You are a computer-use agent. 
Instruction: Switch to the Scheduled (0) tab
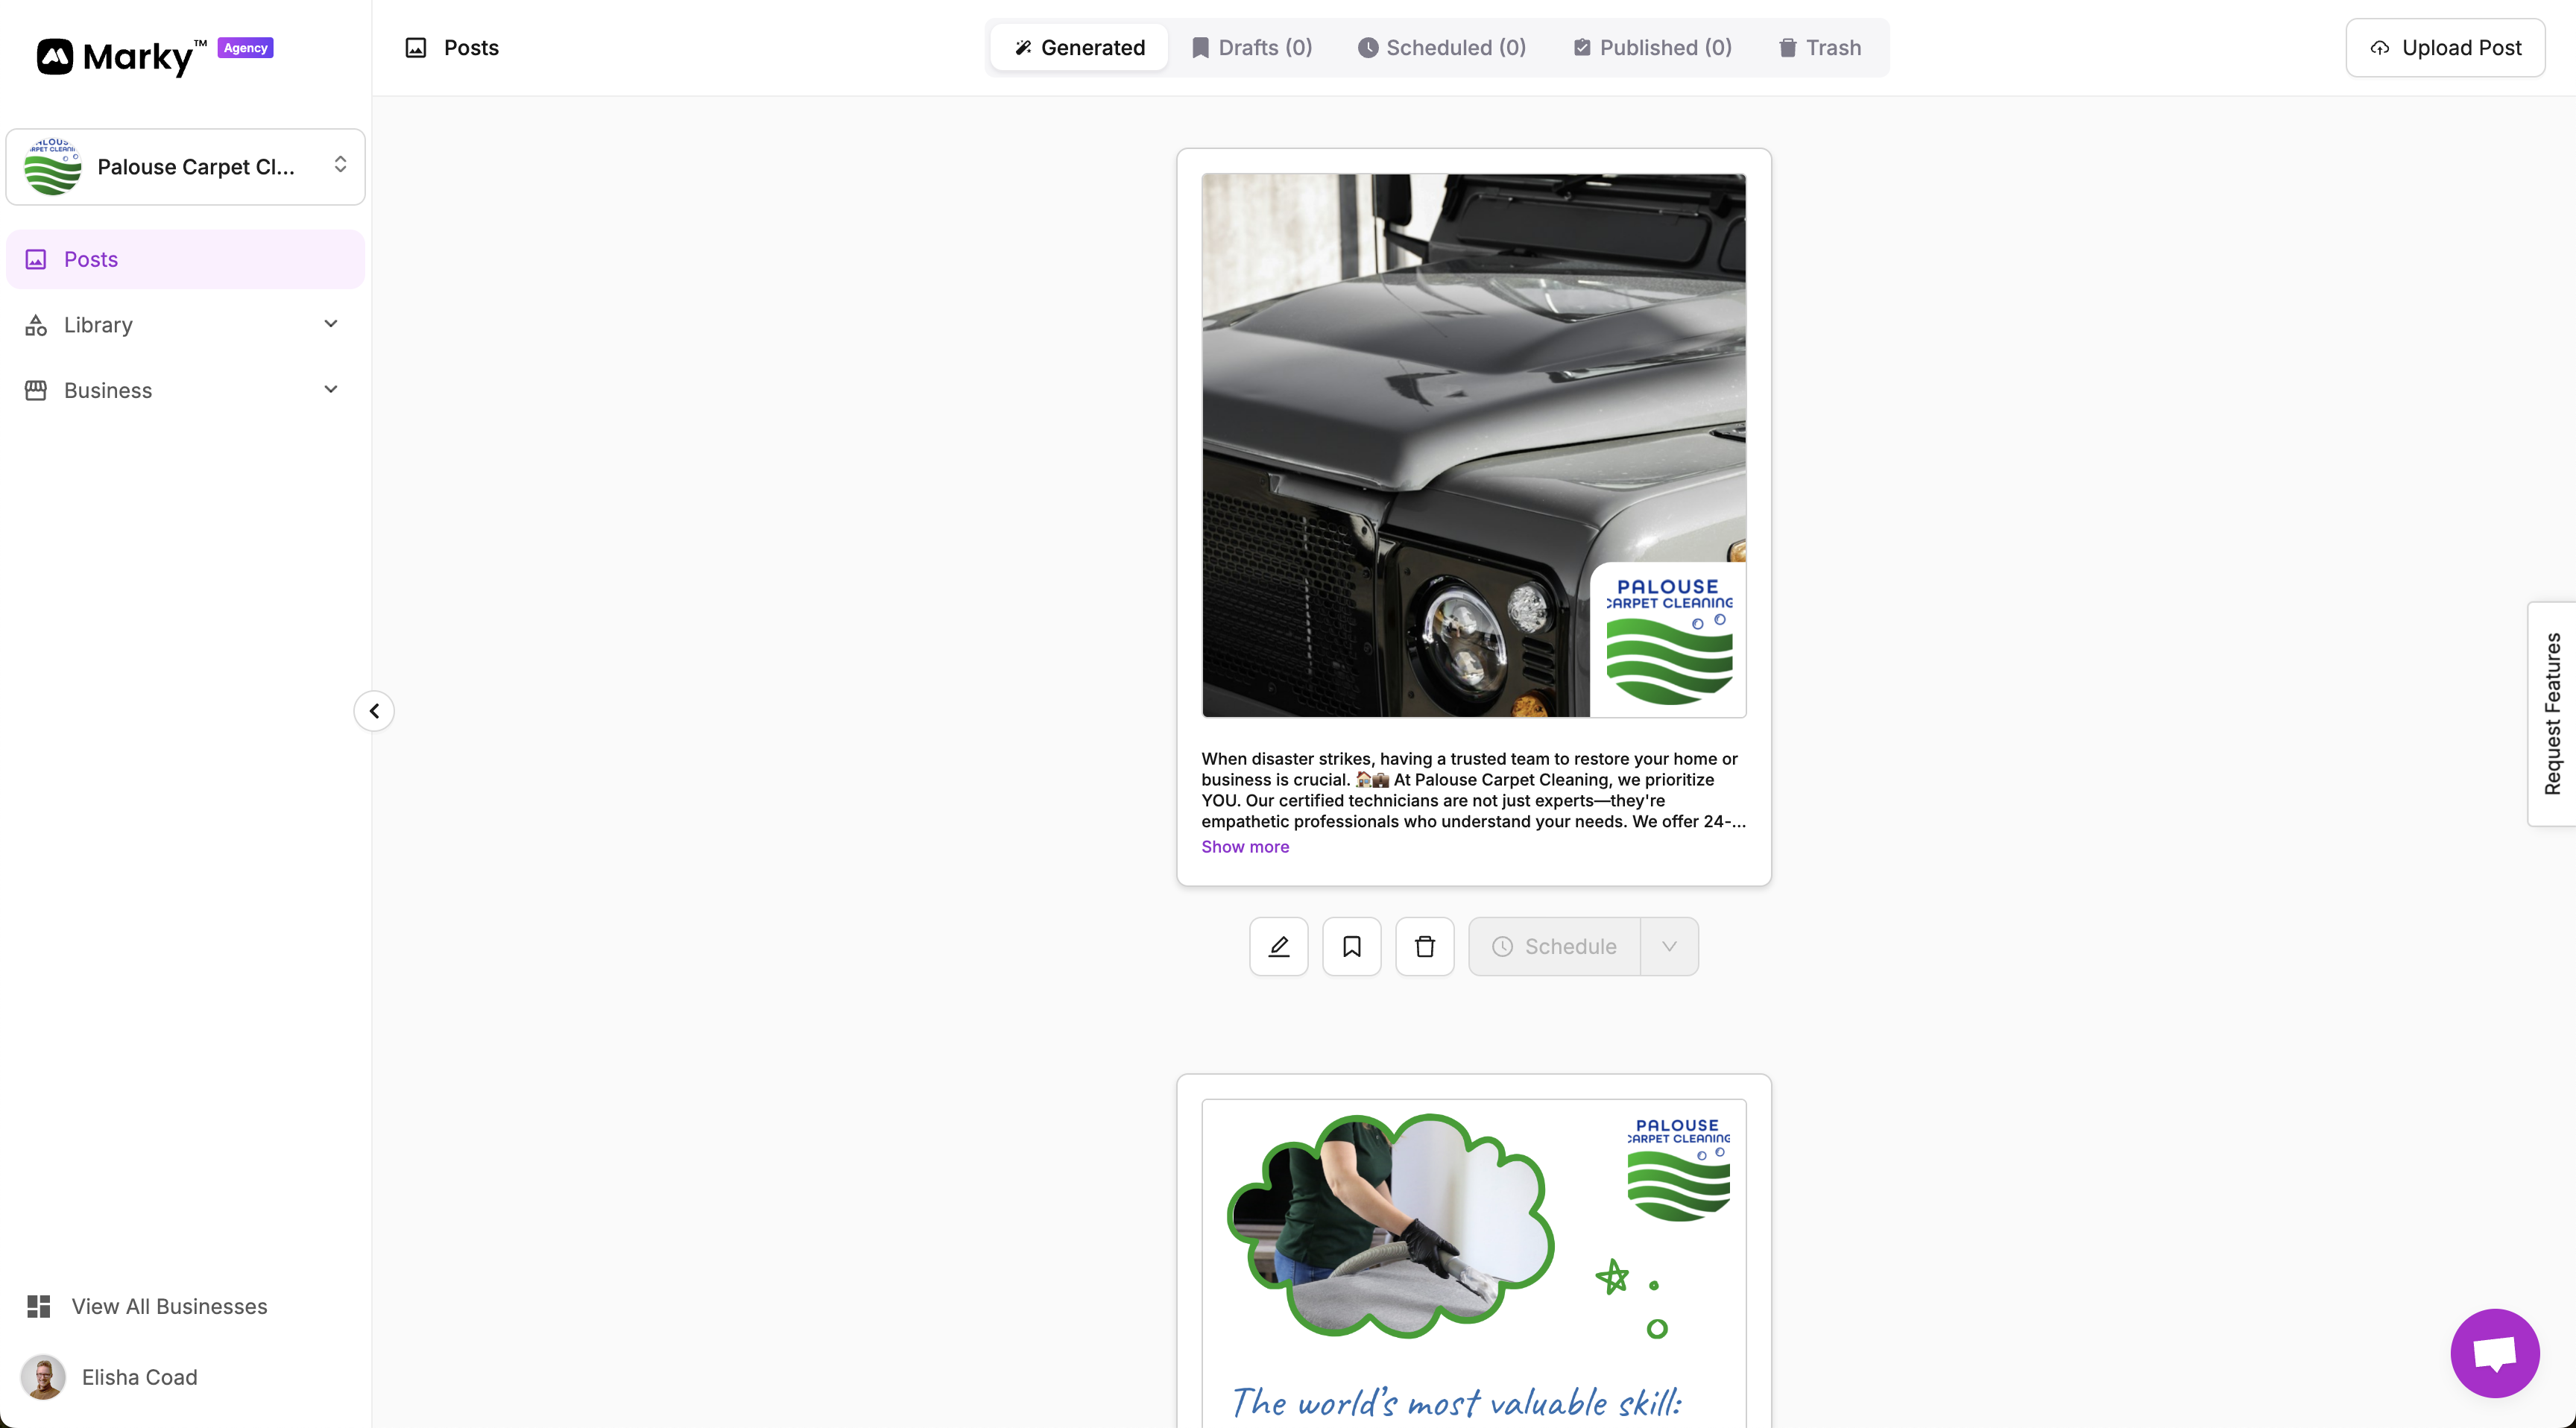1441,47
